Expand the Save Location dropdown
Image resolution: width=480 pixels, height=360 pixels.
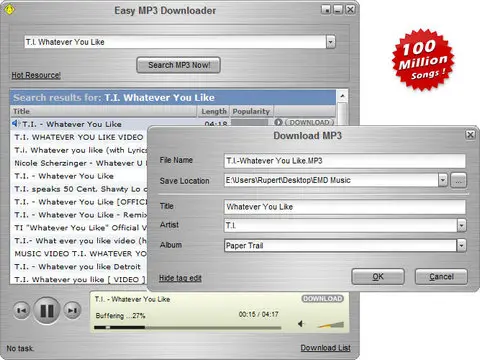(x=442, y=180)
